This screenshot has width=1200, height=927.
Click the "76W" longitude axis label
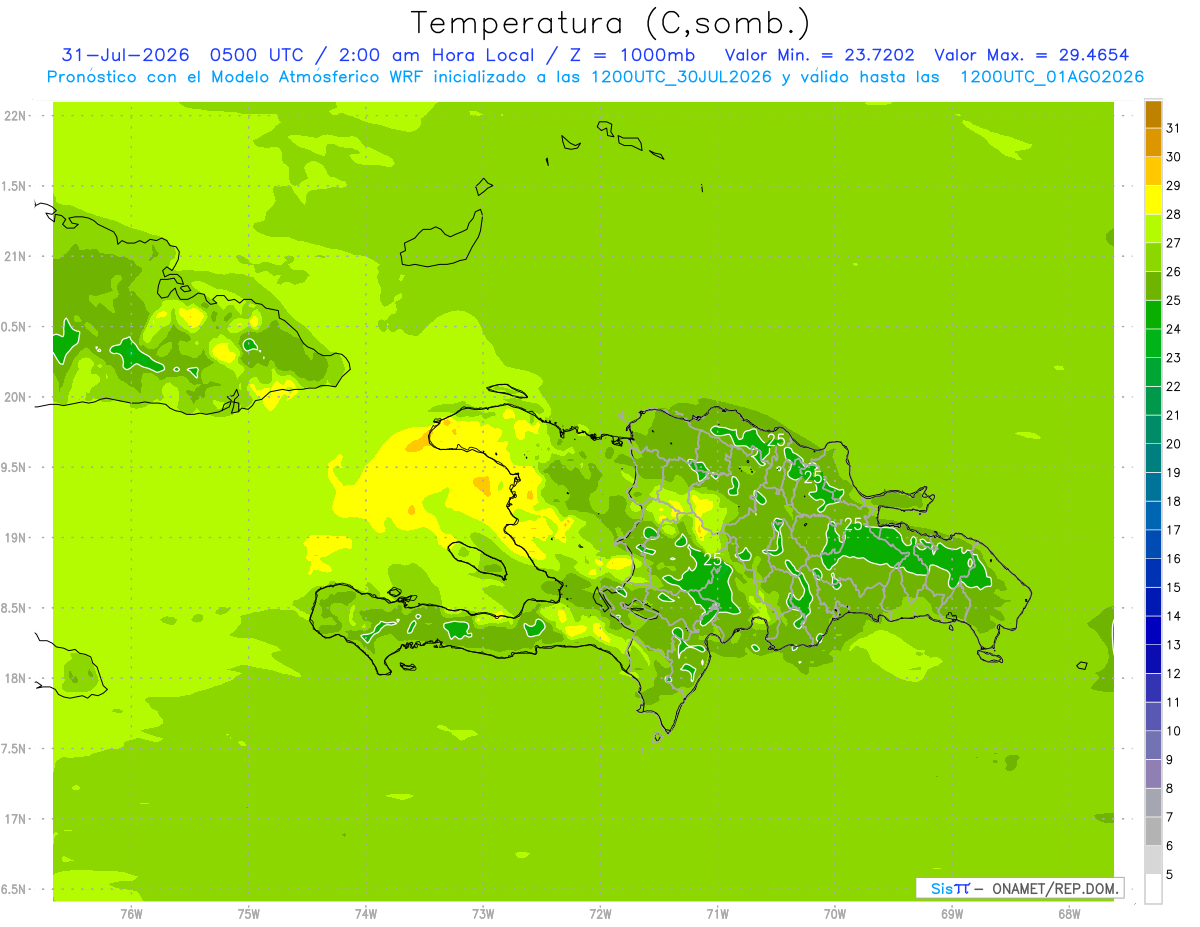pos(131,914)
